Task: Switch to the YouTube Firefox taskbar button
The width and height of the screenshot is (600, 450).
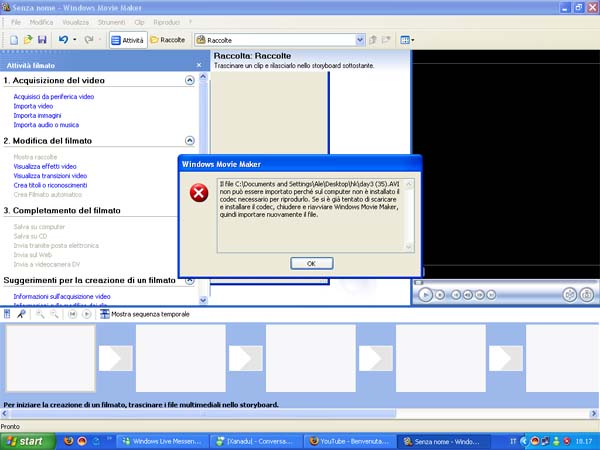Action: pos(349,441)
